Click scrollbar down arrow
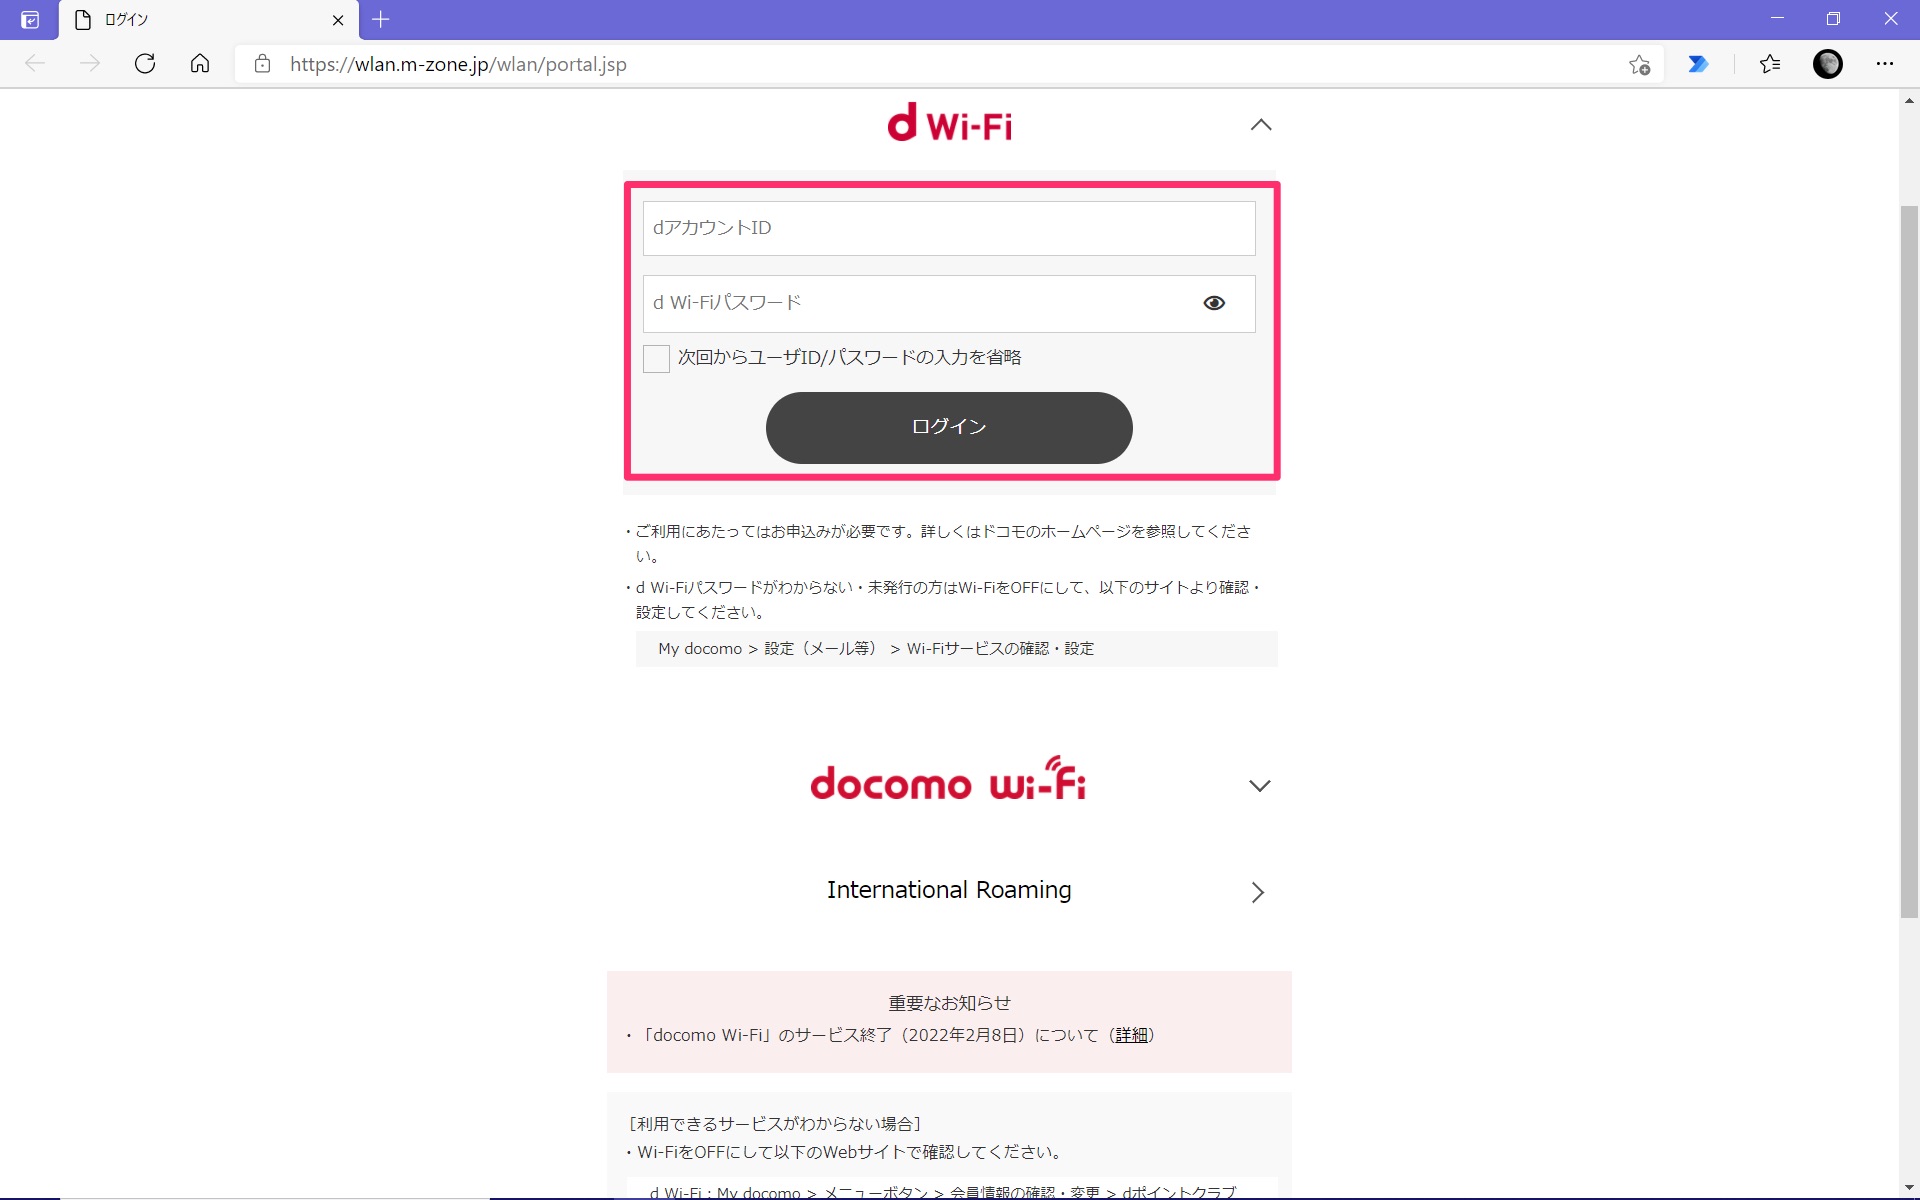 pos(1909,1188)
